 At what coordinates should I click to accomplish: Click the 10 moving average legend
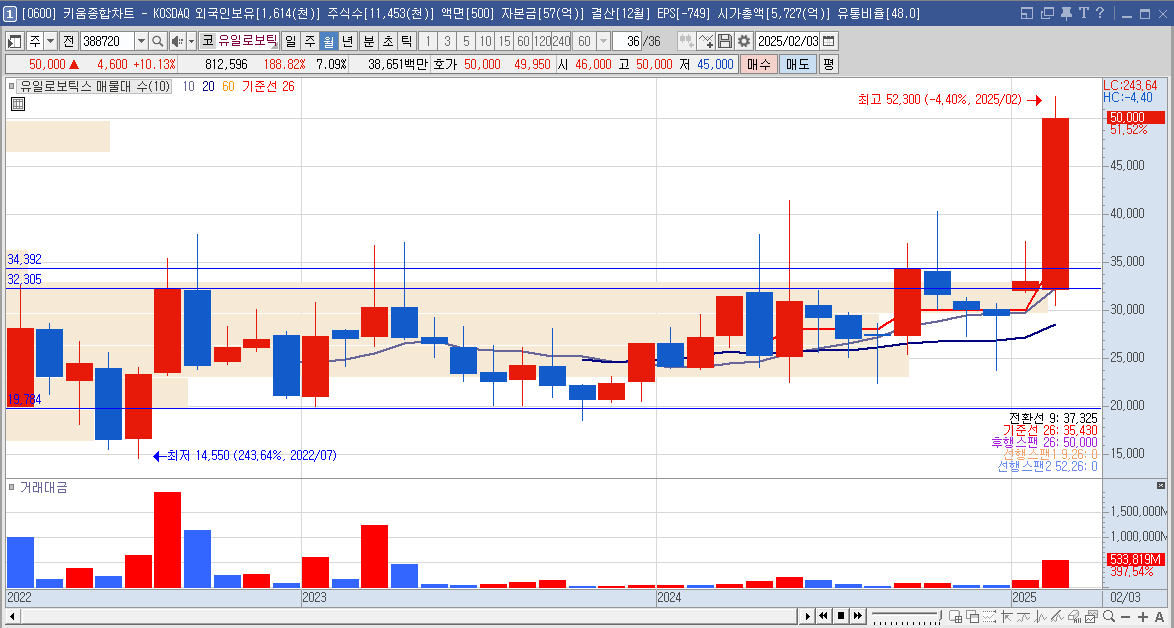click(x=189, y=86)
